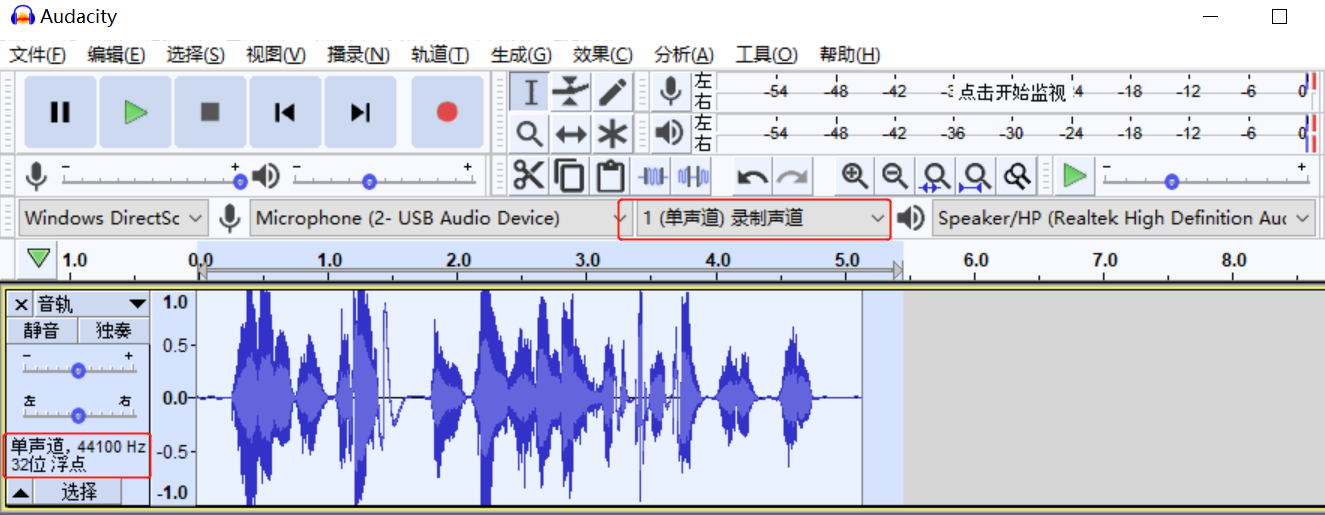Adjust the track left-right pan slider
The width and height of the screenshot is (1325, 515).
point(78,413)
